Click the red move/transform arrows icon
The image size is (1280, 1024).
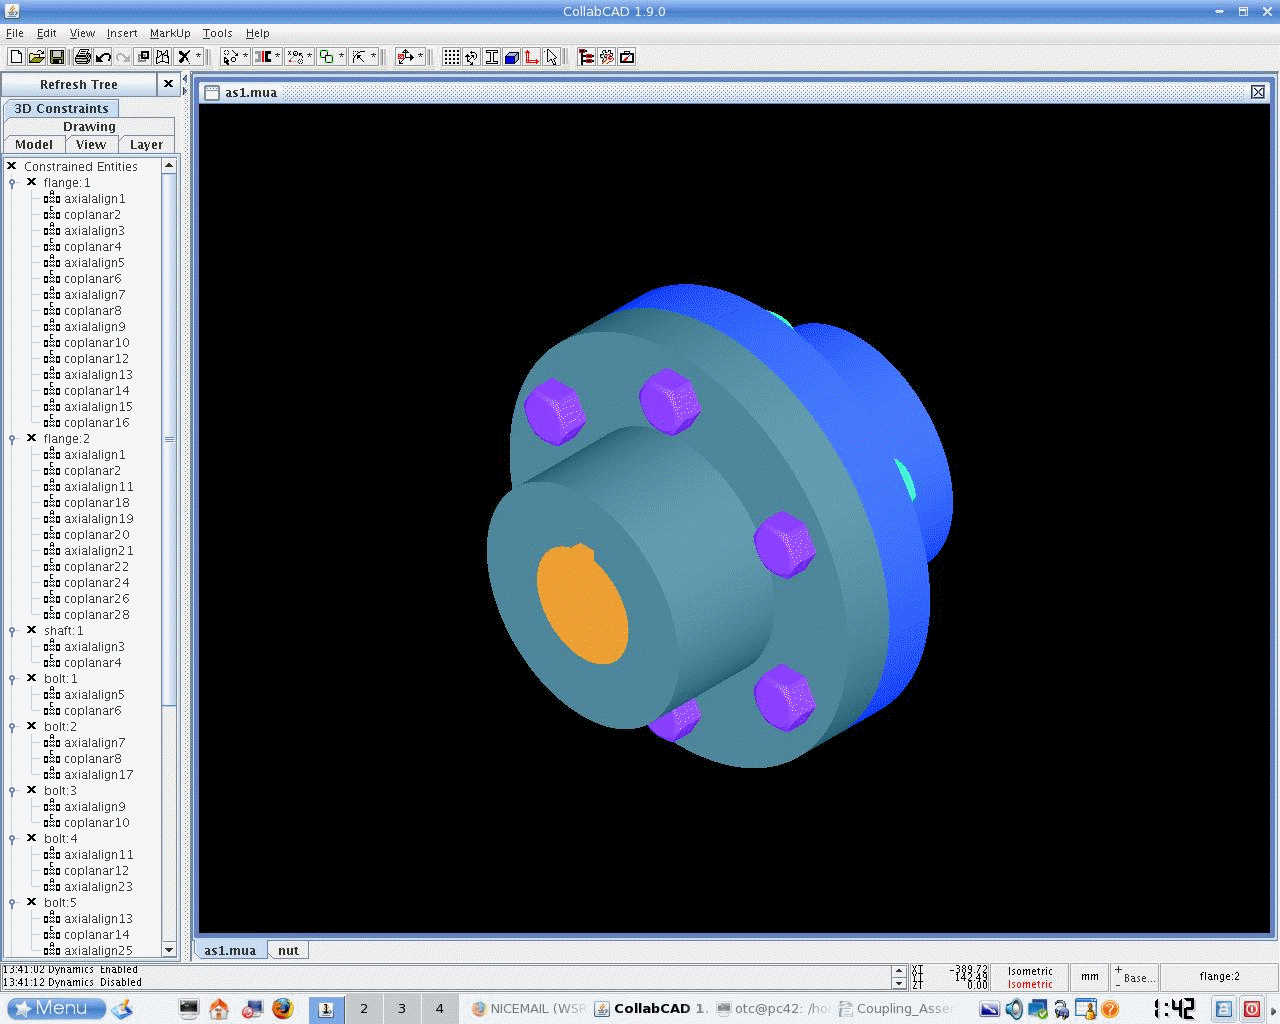coord(405,57)
